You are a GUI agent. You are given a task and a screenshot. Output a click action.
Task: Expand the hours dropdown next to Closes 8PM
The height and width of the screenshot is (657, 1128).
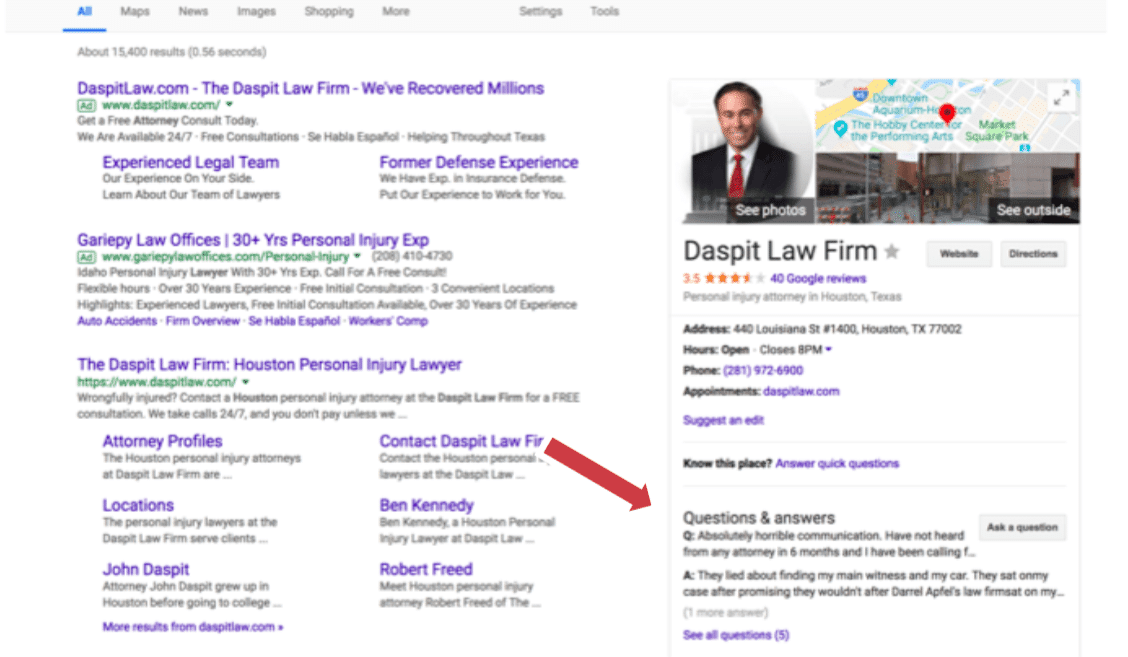pos(829,350)
